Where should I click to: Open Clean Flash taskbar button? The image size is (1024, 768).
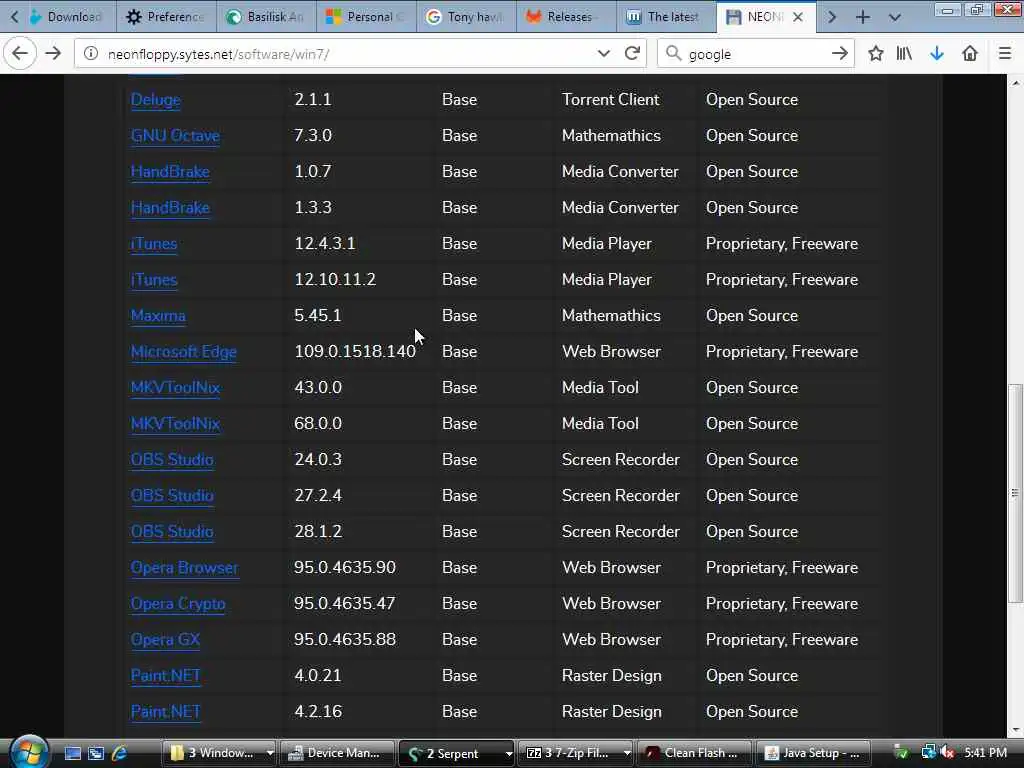click(694, 753)
